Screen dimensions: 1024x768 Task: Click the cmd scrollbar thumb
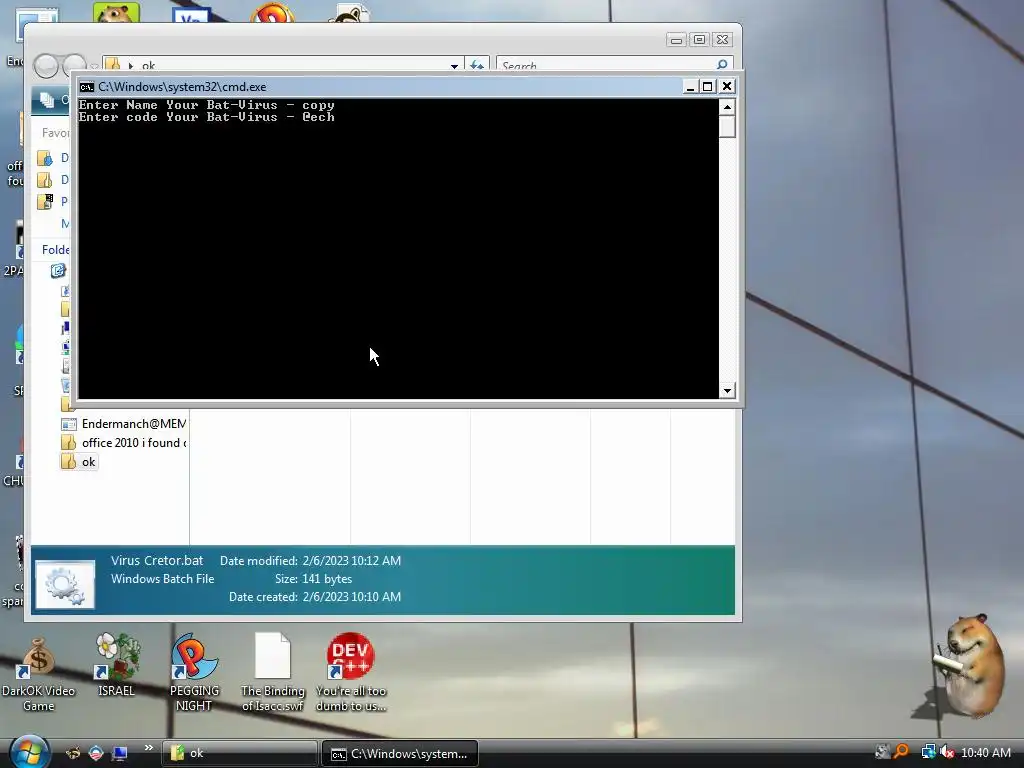coord(728,126)
